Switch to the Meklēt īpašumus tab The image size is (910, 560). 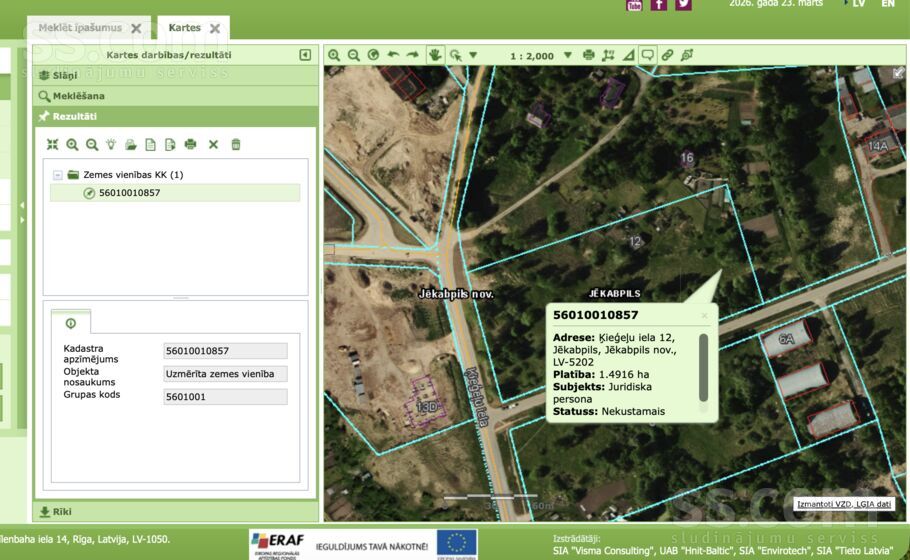(x=80, y=28)
